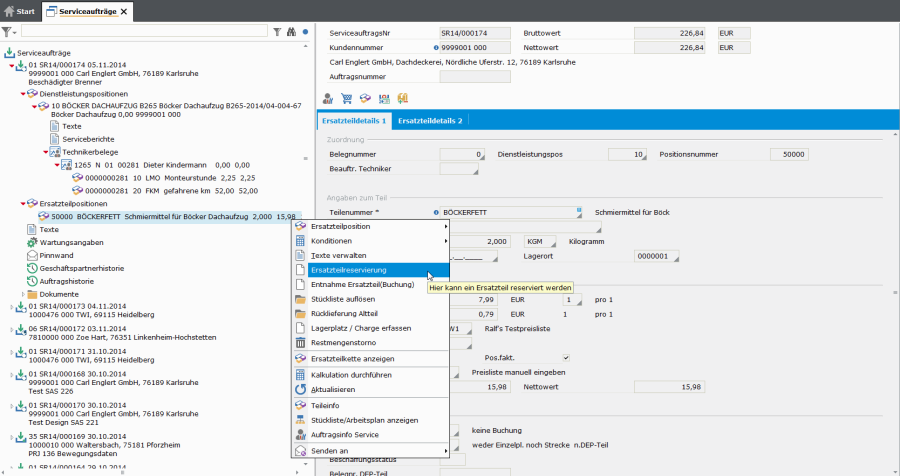Toggle the Pos.fakt. checkbox
Viewport: 900px width, 476px height.
[x=566, y=358]
